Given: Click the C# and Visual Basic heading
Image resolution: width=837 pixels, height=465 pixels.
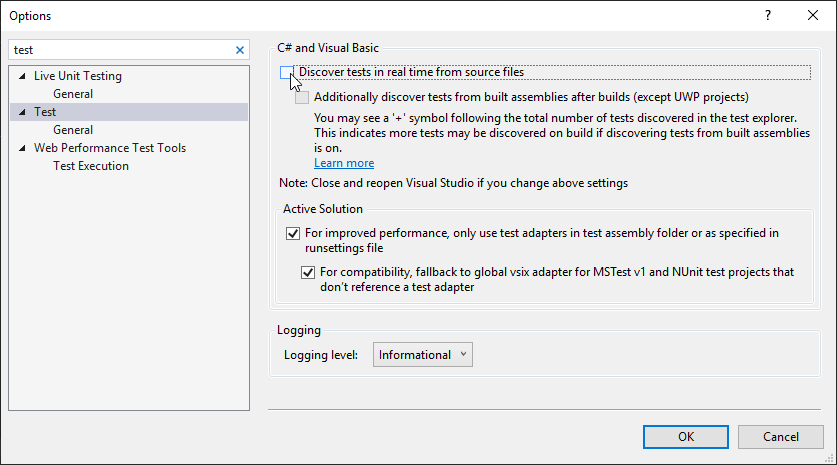Looking at the screenshot, I should coord(328,48).
